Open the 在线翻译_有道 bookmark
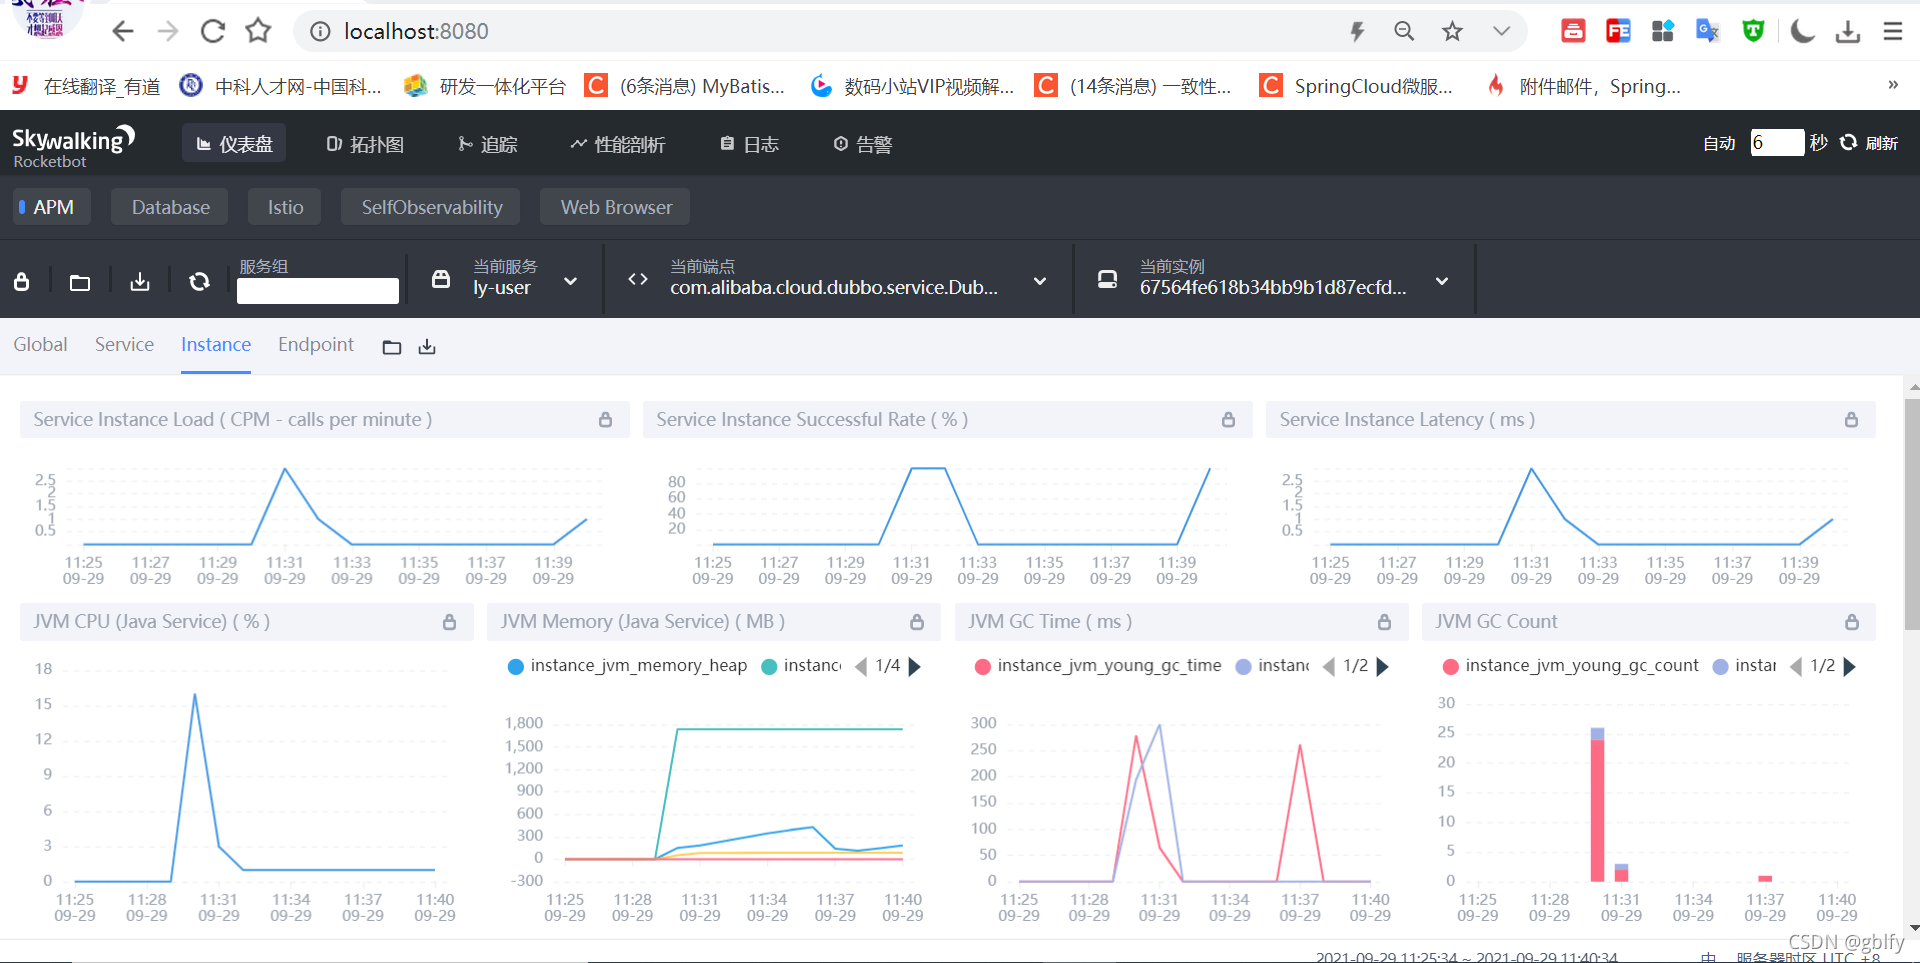This screenshot has height=963, width=1920. [86, 86]
